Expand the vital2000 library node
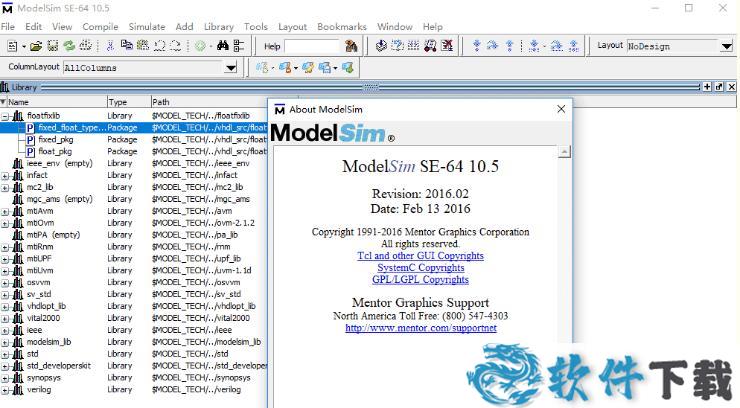The image size is (740, 408). (5, 318)
